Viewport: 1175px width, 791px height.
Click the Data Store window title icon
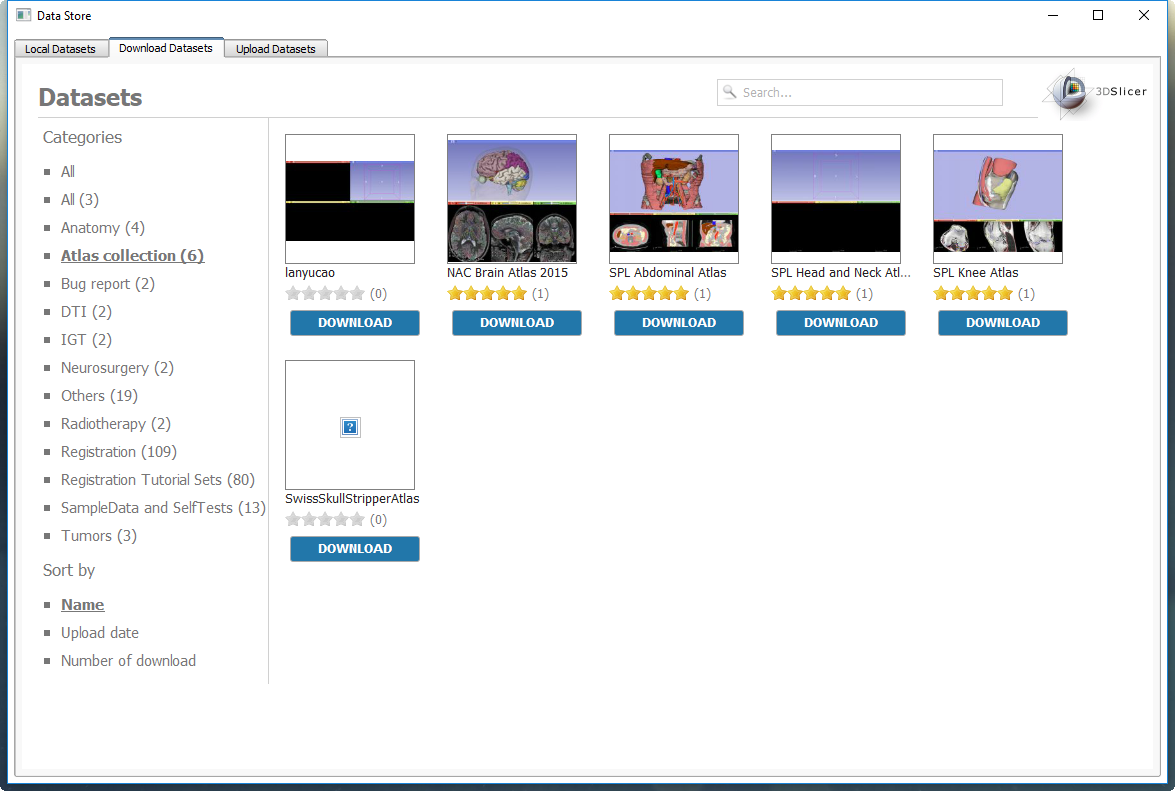tap(24, 15)
